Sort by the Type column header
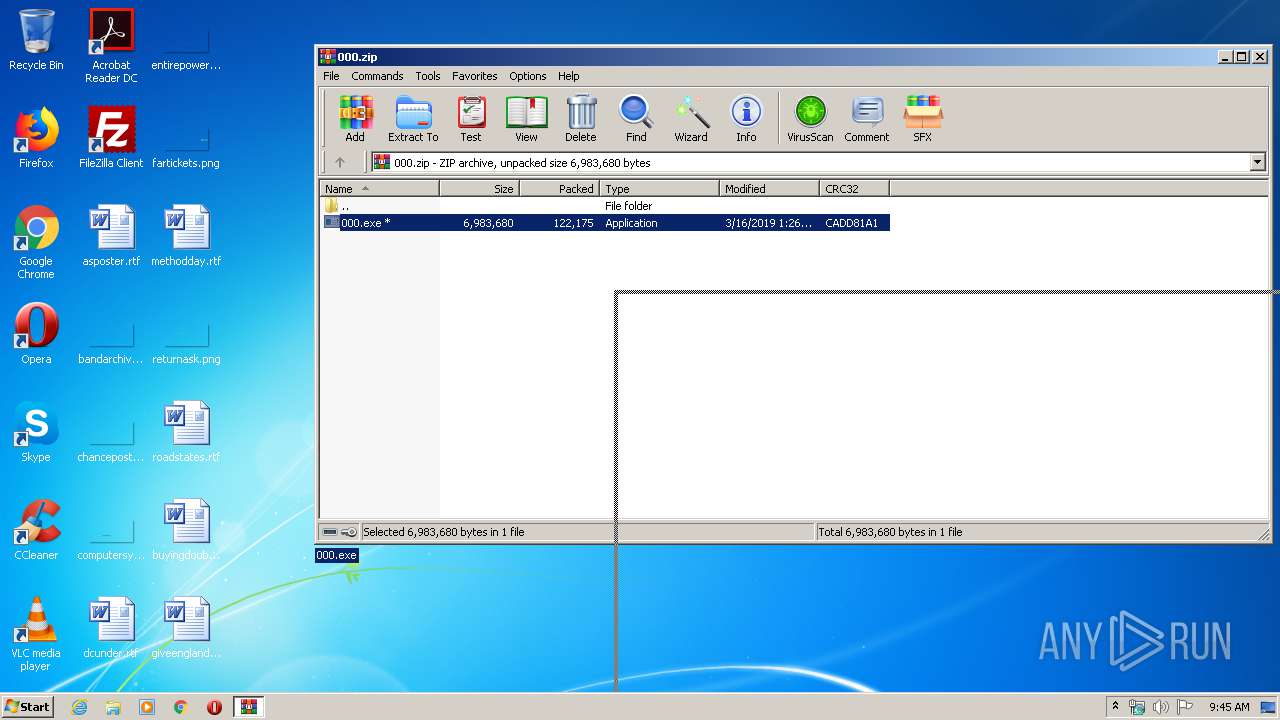This screenshot has height=720, width=1280. [x=660, y=188]
